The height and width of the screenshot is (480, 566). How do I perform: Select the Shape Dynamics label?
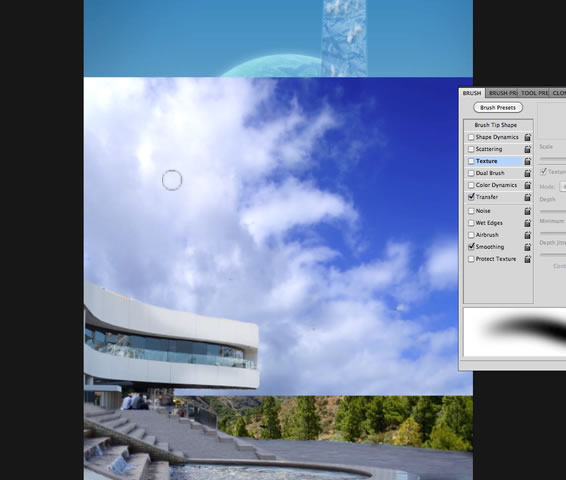pos(497,137)
